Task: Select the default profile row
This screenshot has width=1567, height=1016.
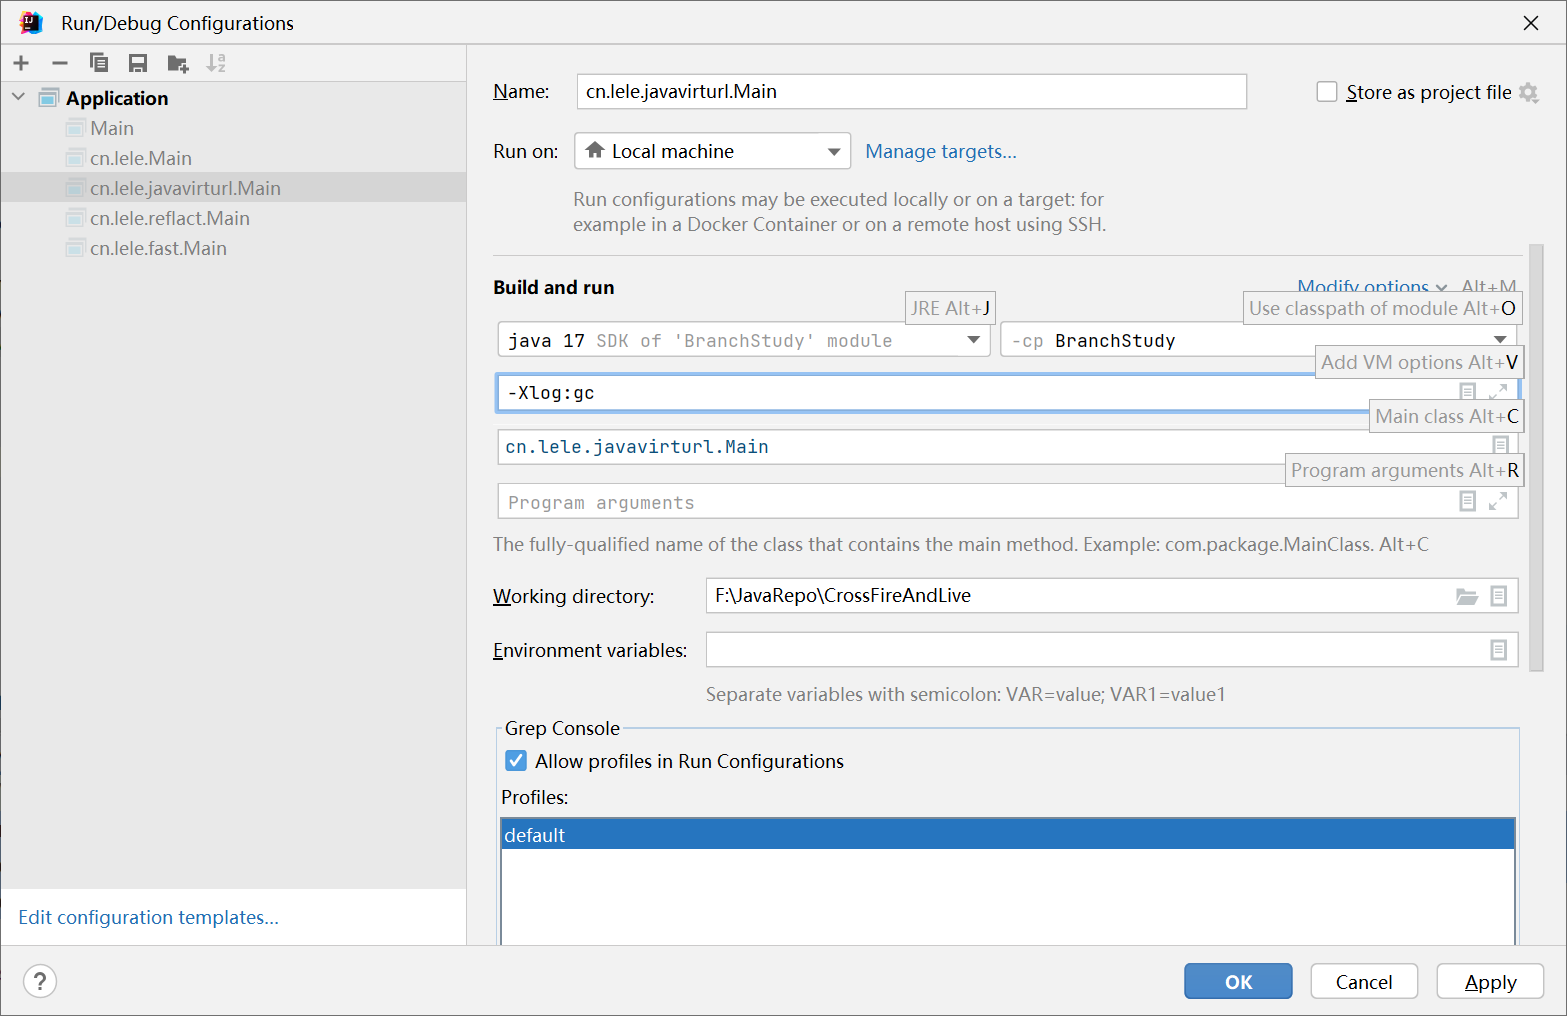Action: [x=1007, y=834]
